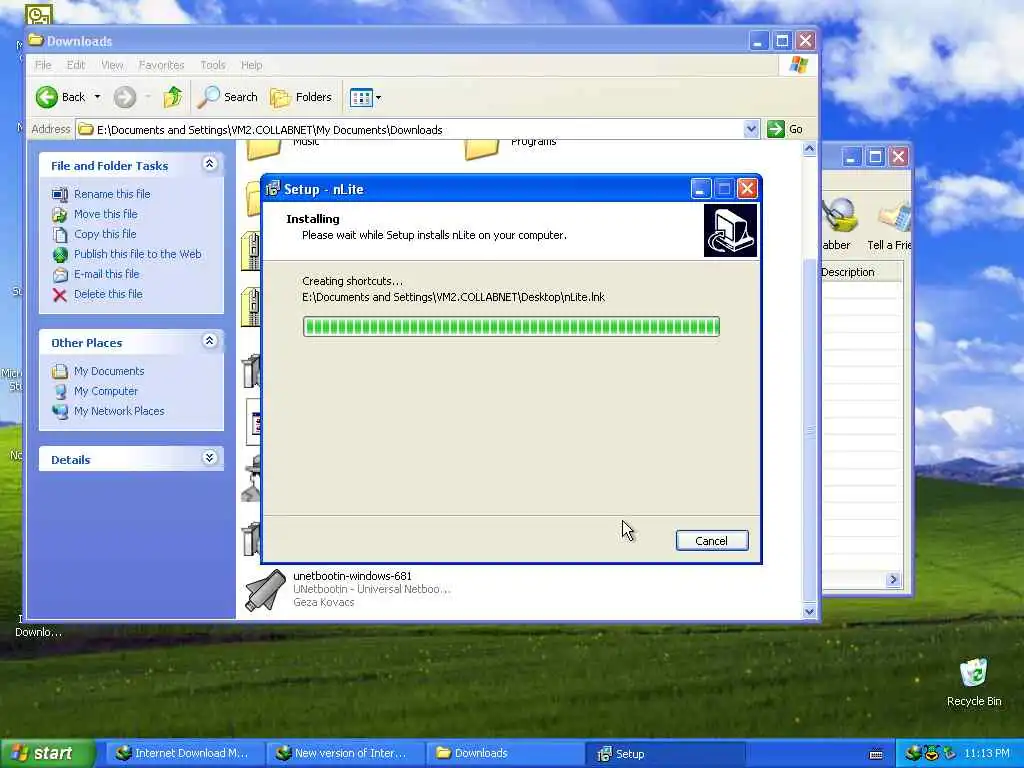Collapse the Other Places panel

pos(210,341)
